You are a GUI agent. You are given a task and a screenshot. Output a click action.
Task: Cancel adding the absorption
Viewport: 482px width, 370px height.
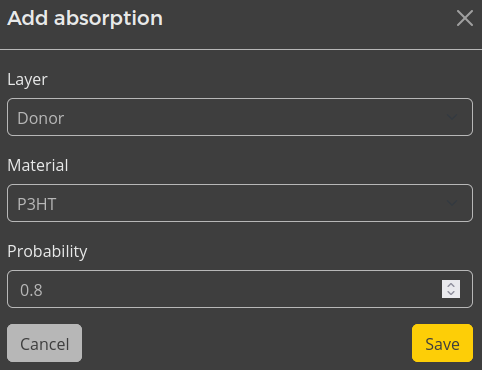pos(44,343)
